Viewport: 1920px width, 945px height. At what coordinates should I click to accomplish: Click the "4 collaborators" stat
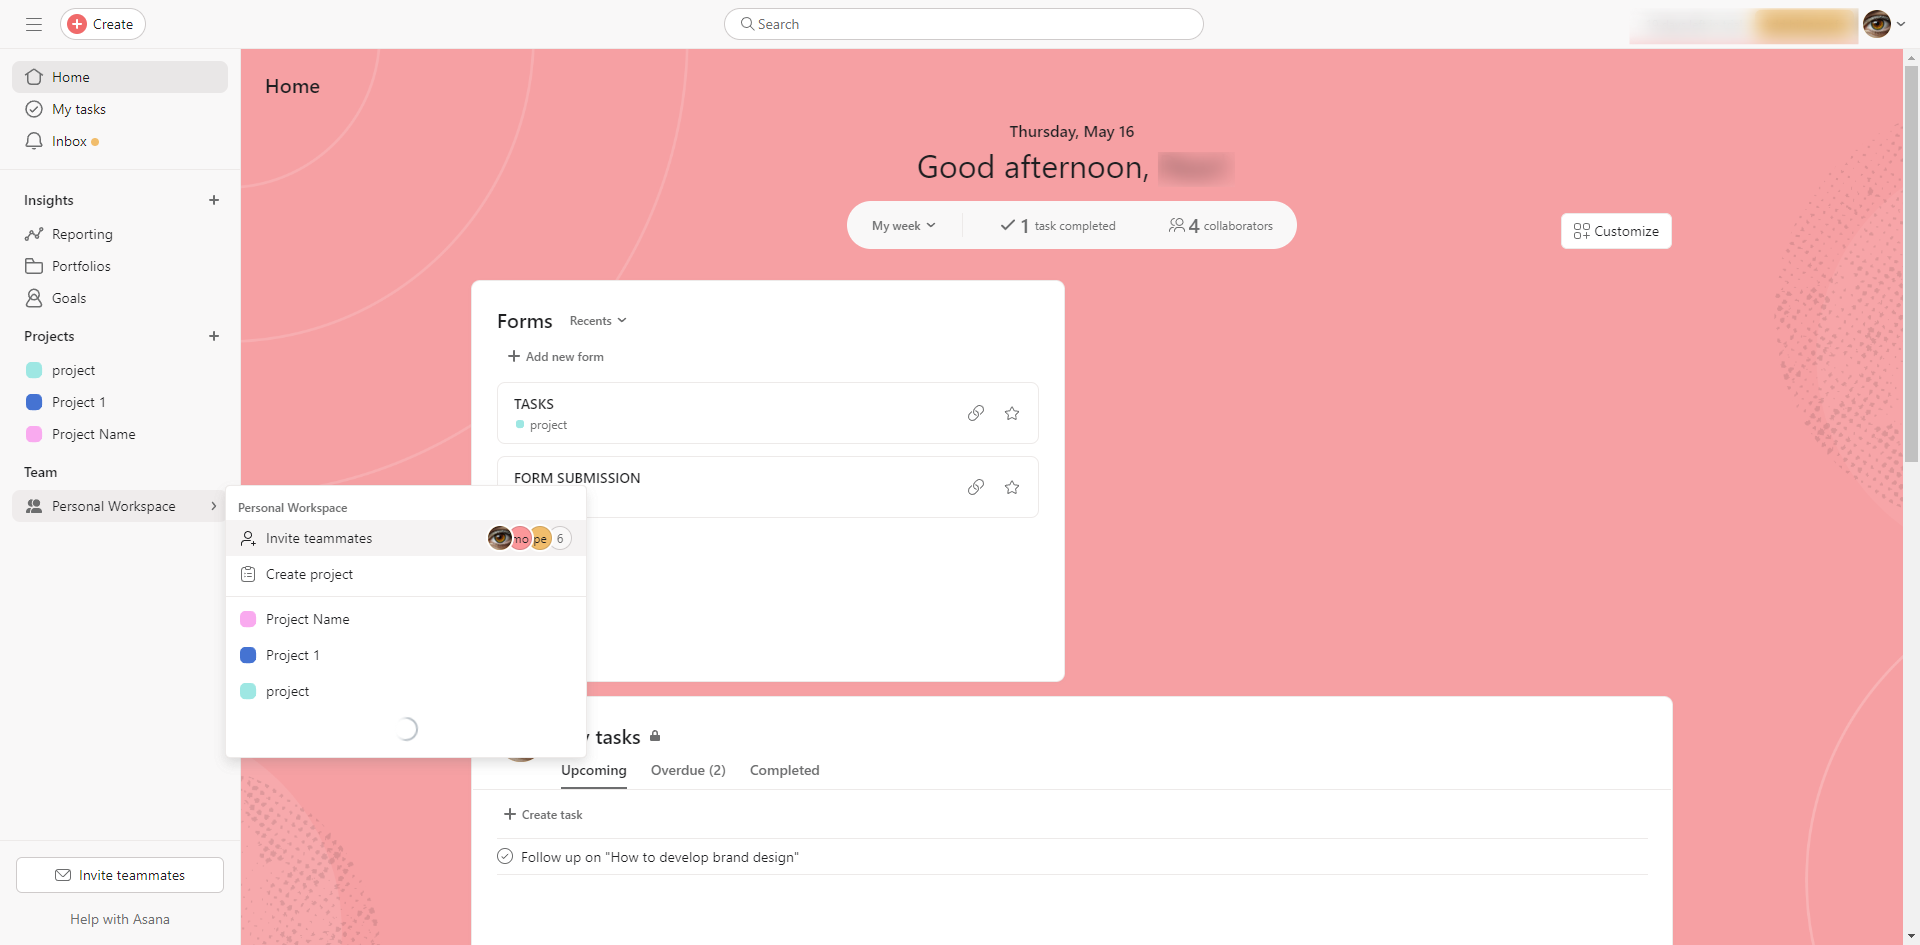(x=1221, y=226)
